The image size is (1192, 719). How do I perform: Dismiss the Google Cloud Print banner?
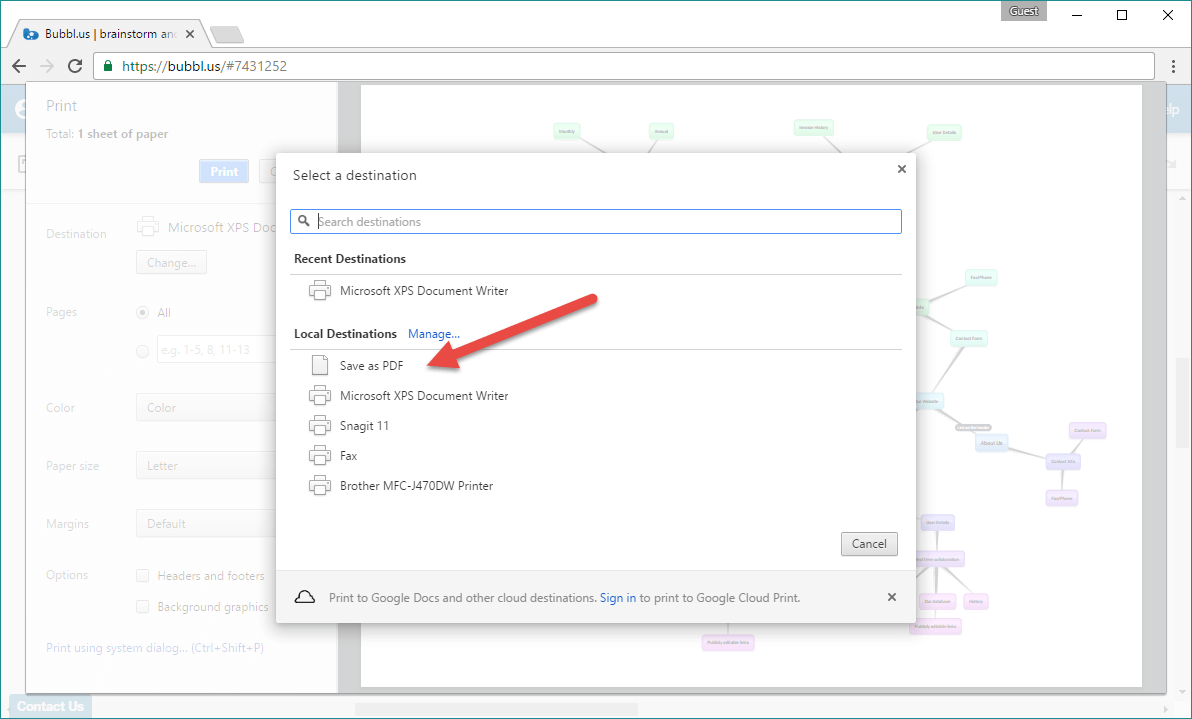pos(892,597)
